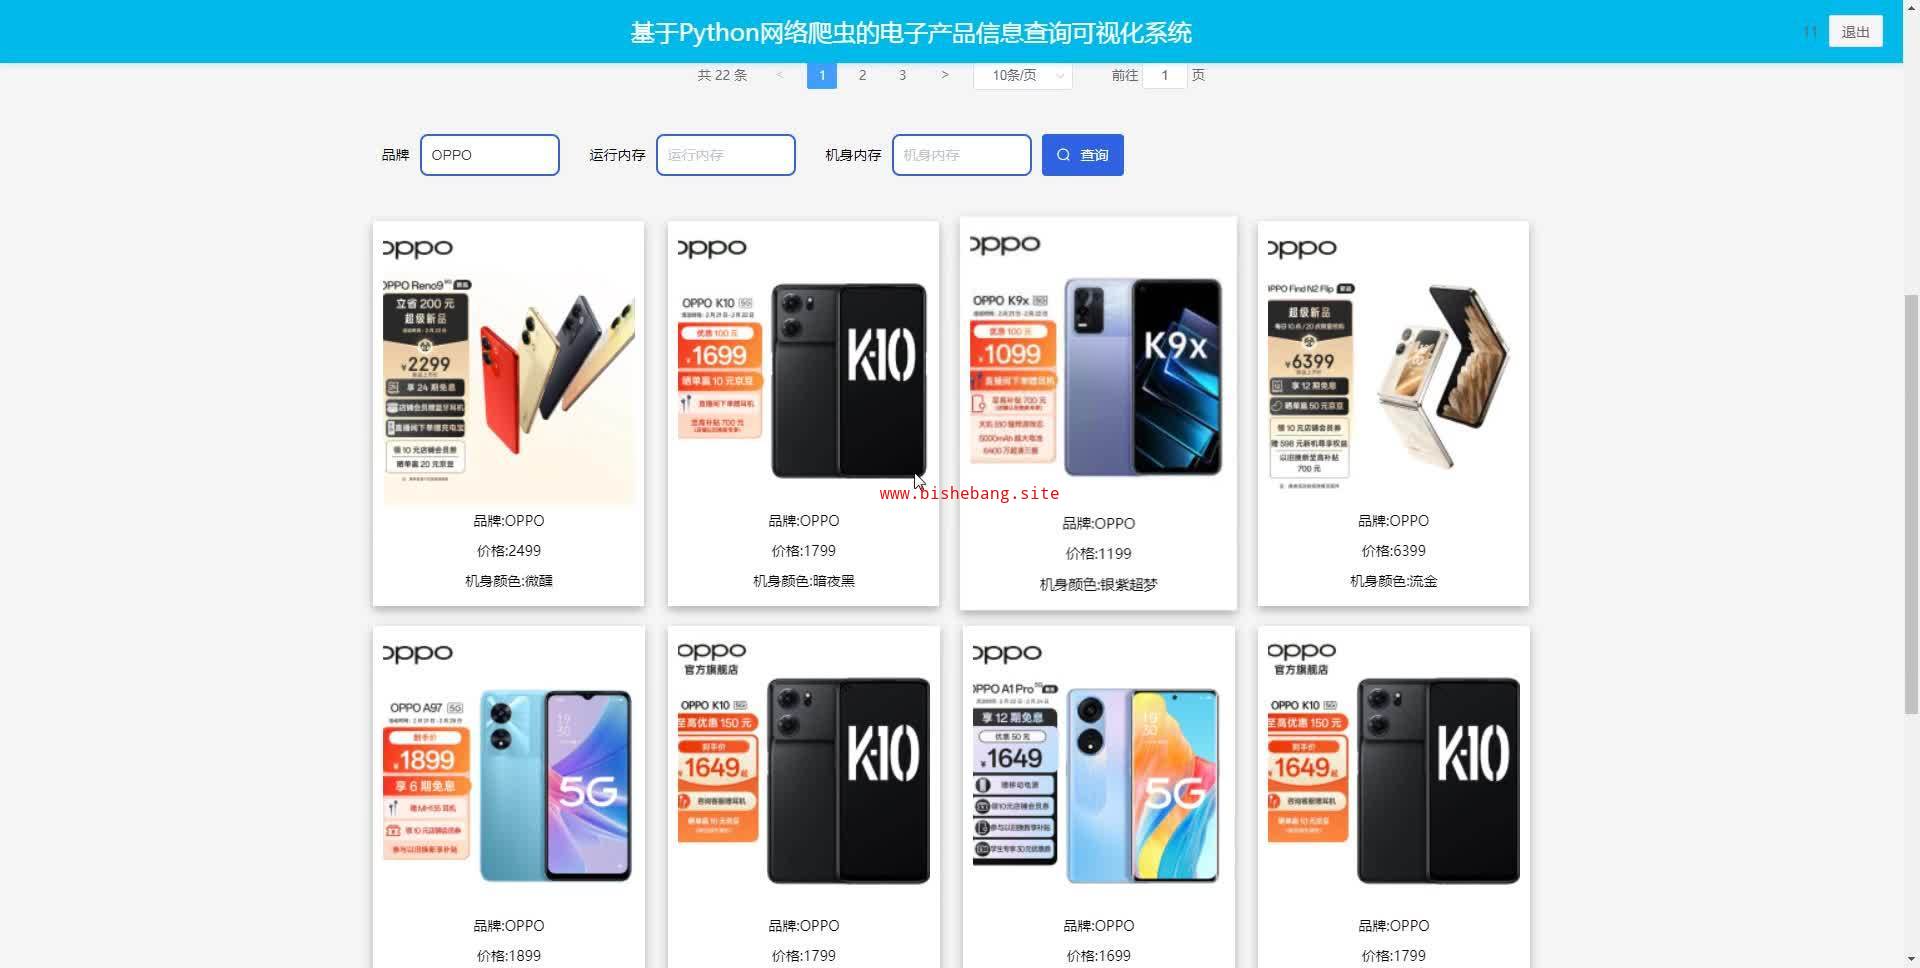Click the 退出 logout button
The image size is (1920, 968).
click(1855, 32)
